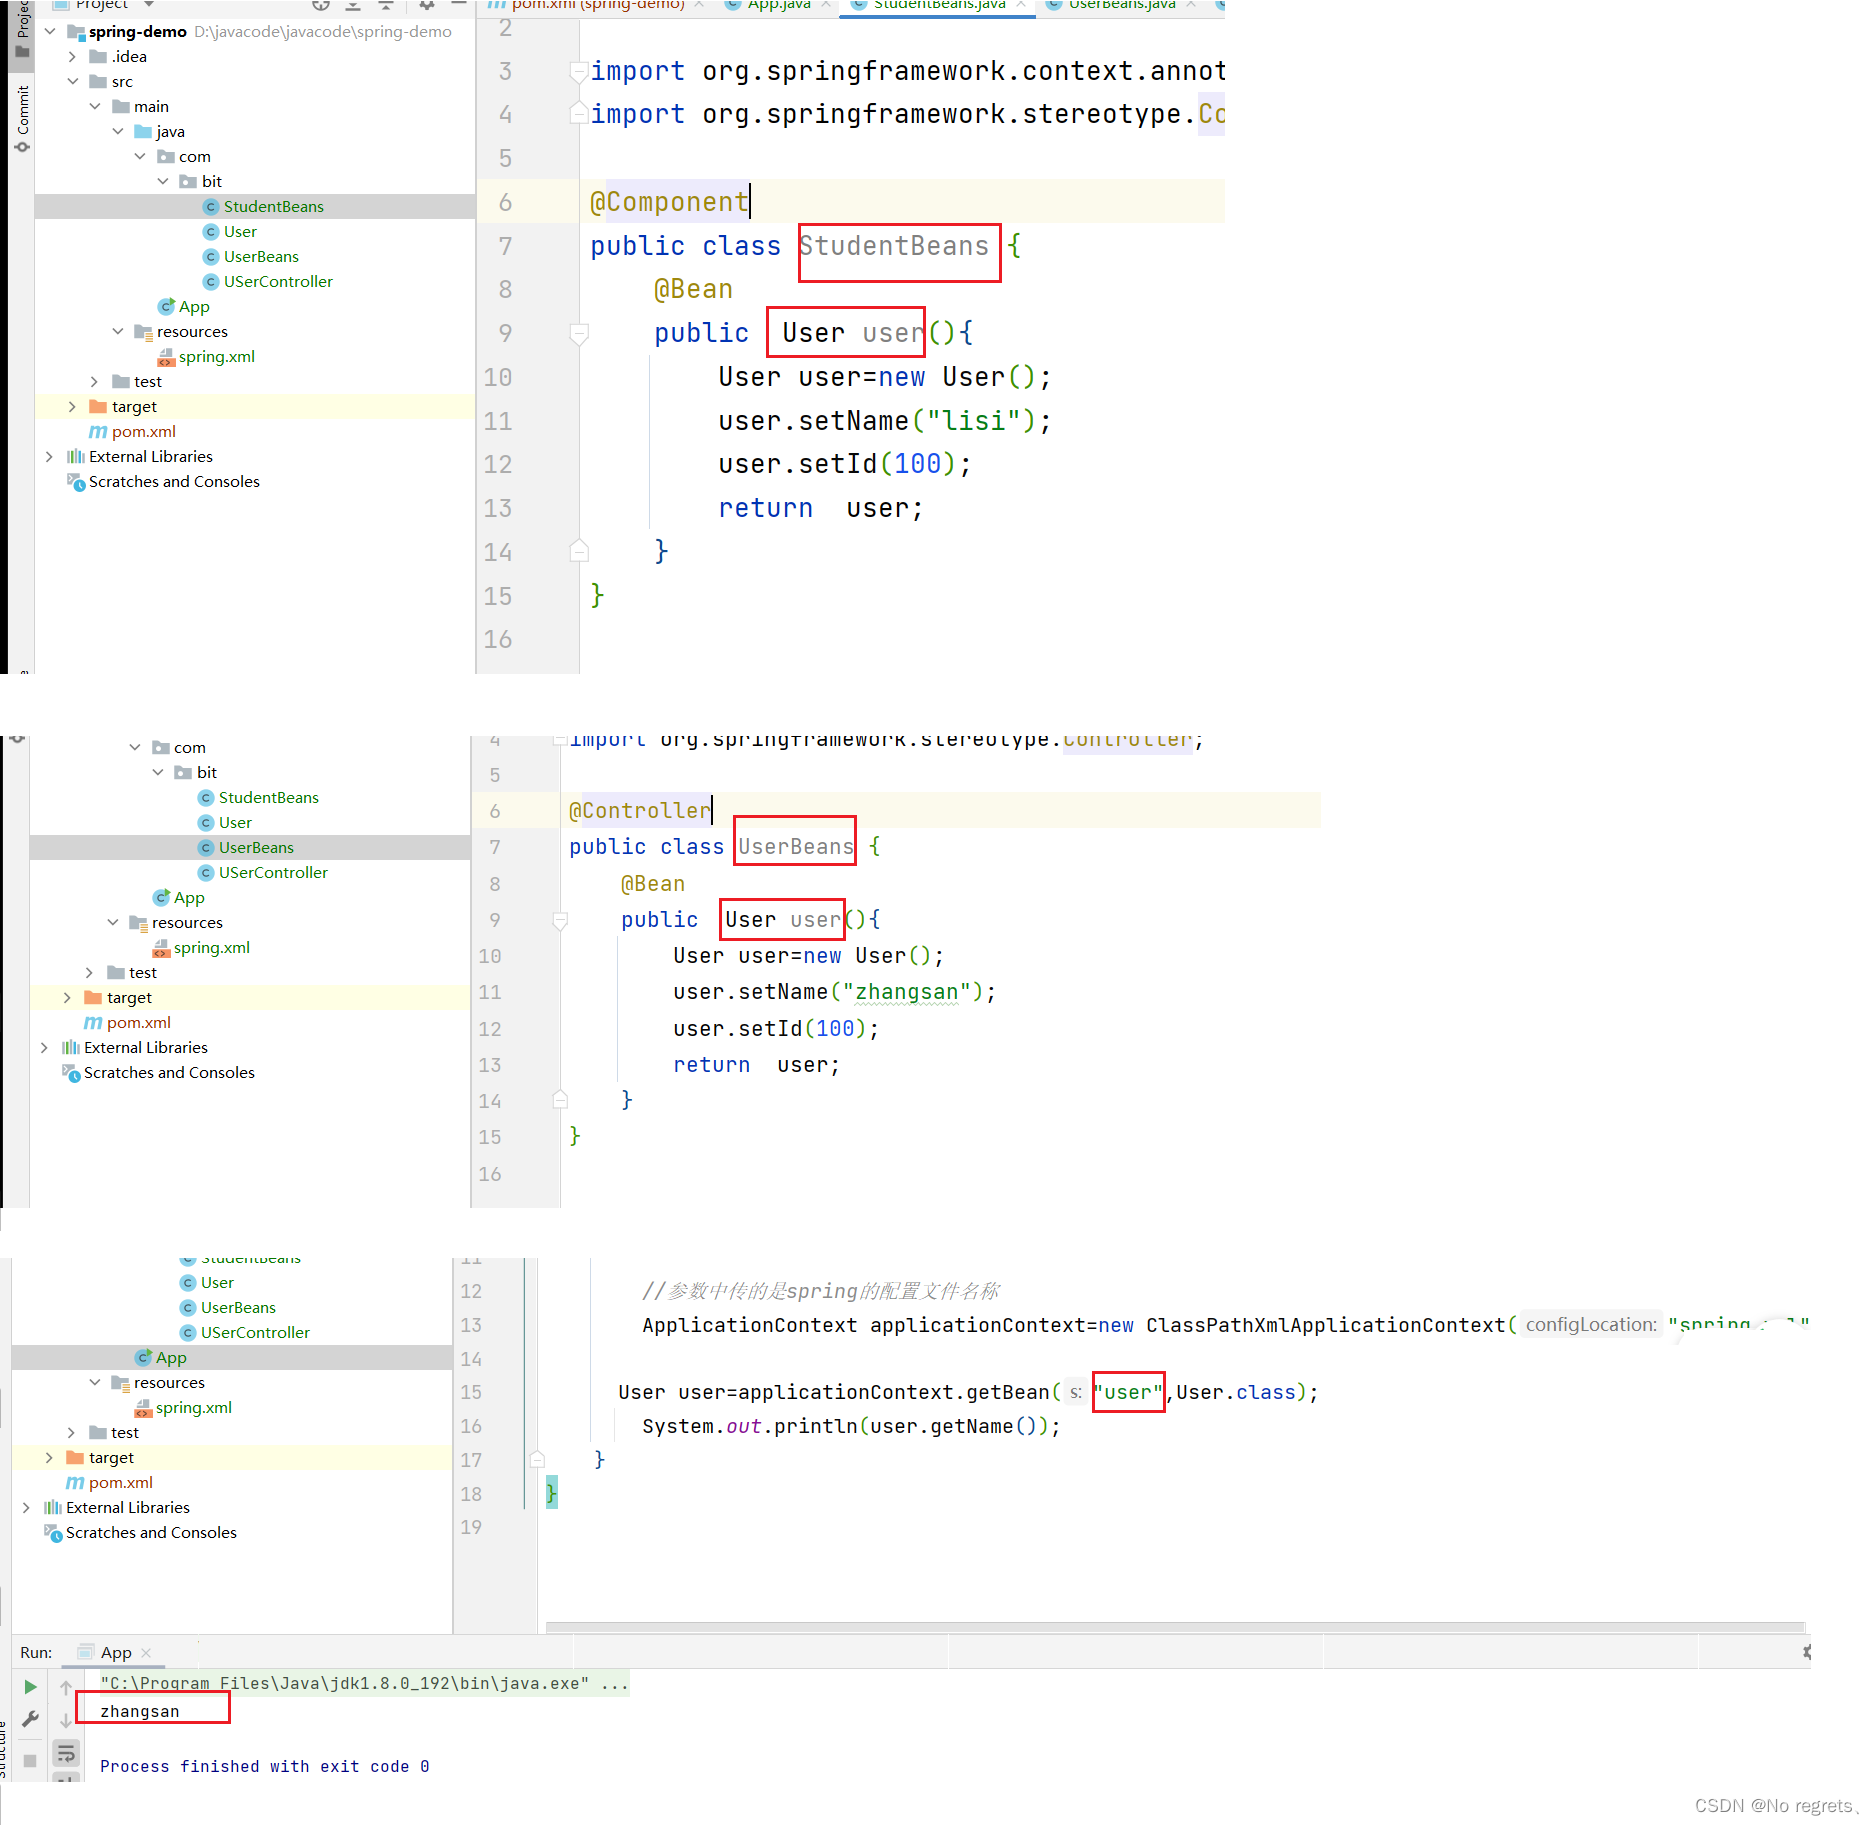Rerun App with the green run arrow
The width and height of the screenshot is (1874, 1825).
pyautogui.click(x=30, y=1687)
